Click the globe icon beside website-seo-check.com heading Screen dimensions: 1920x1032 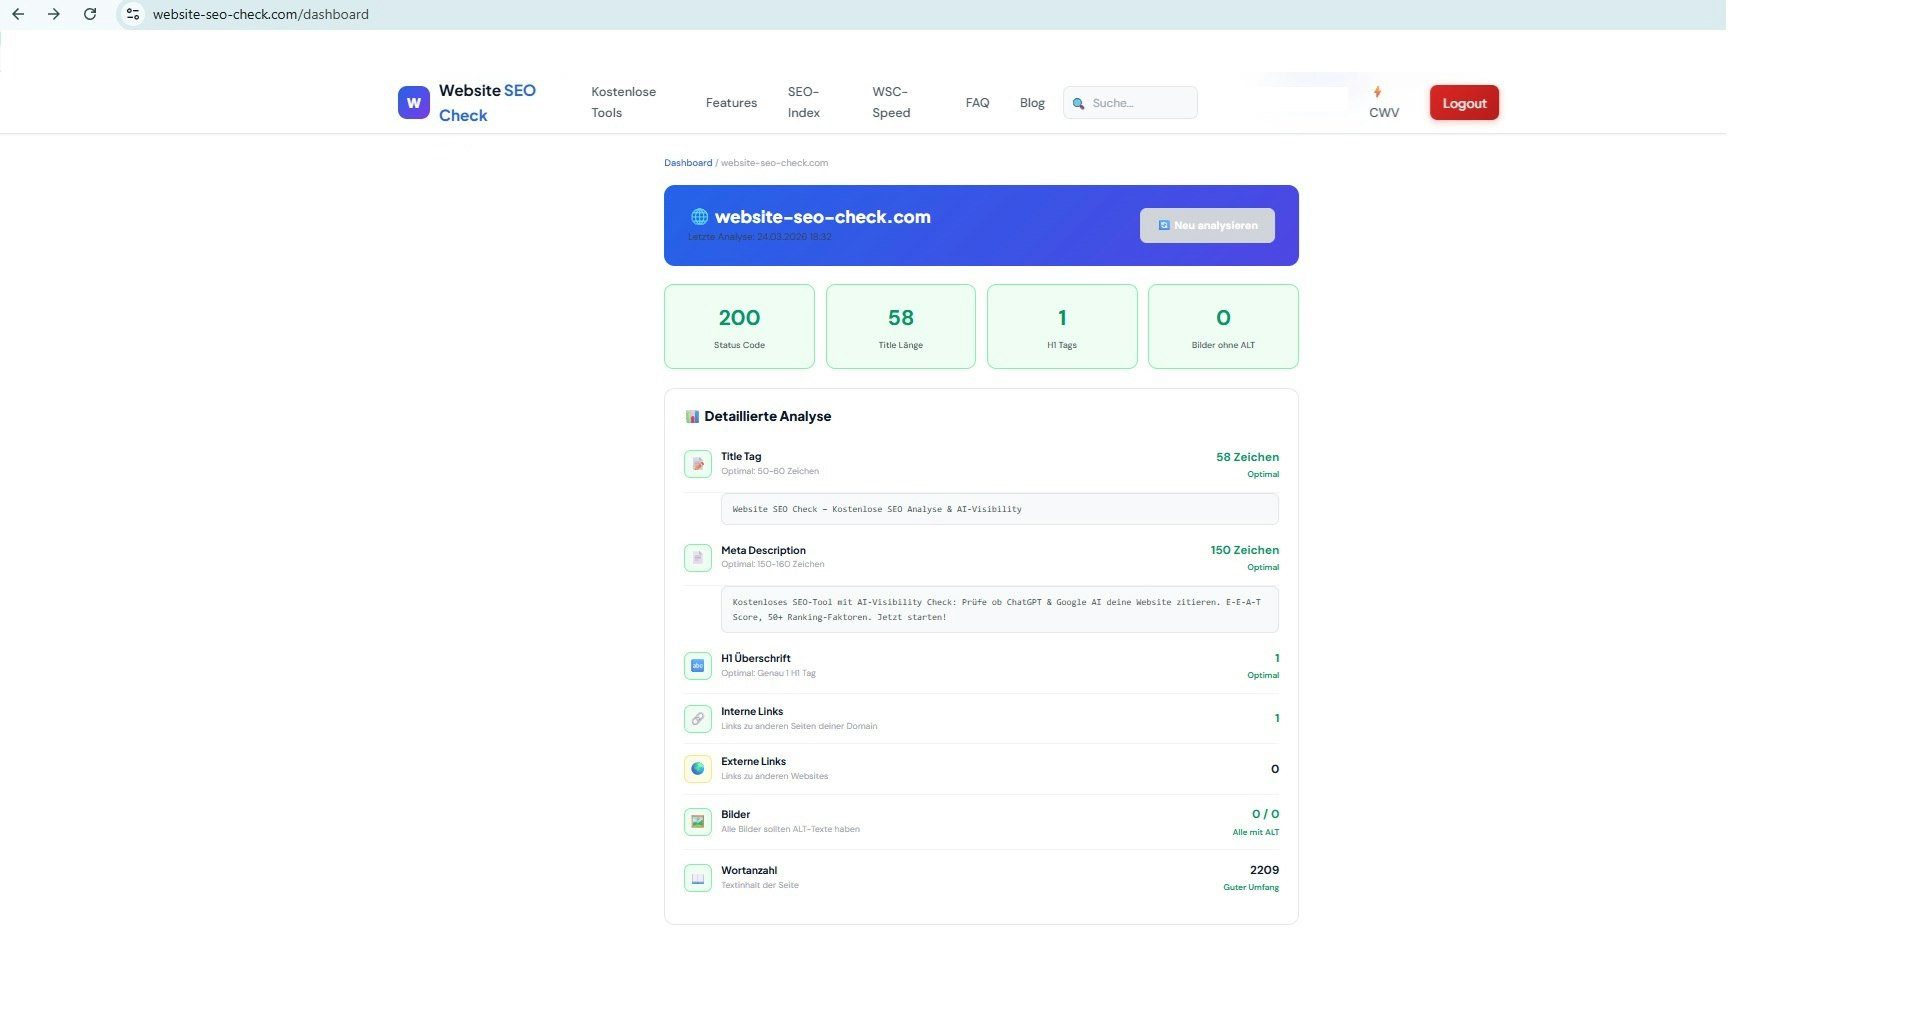click(x=698, y=217)
